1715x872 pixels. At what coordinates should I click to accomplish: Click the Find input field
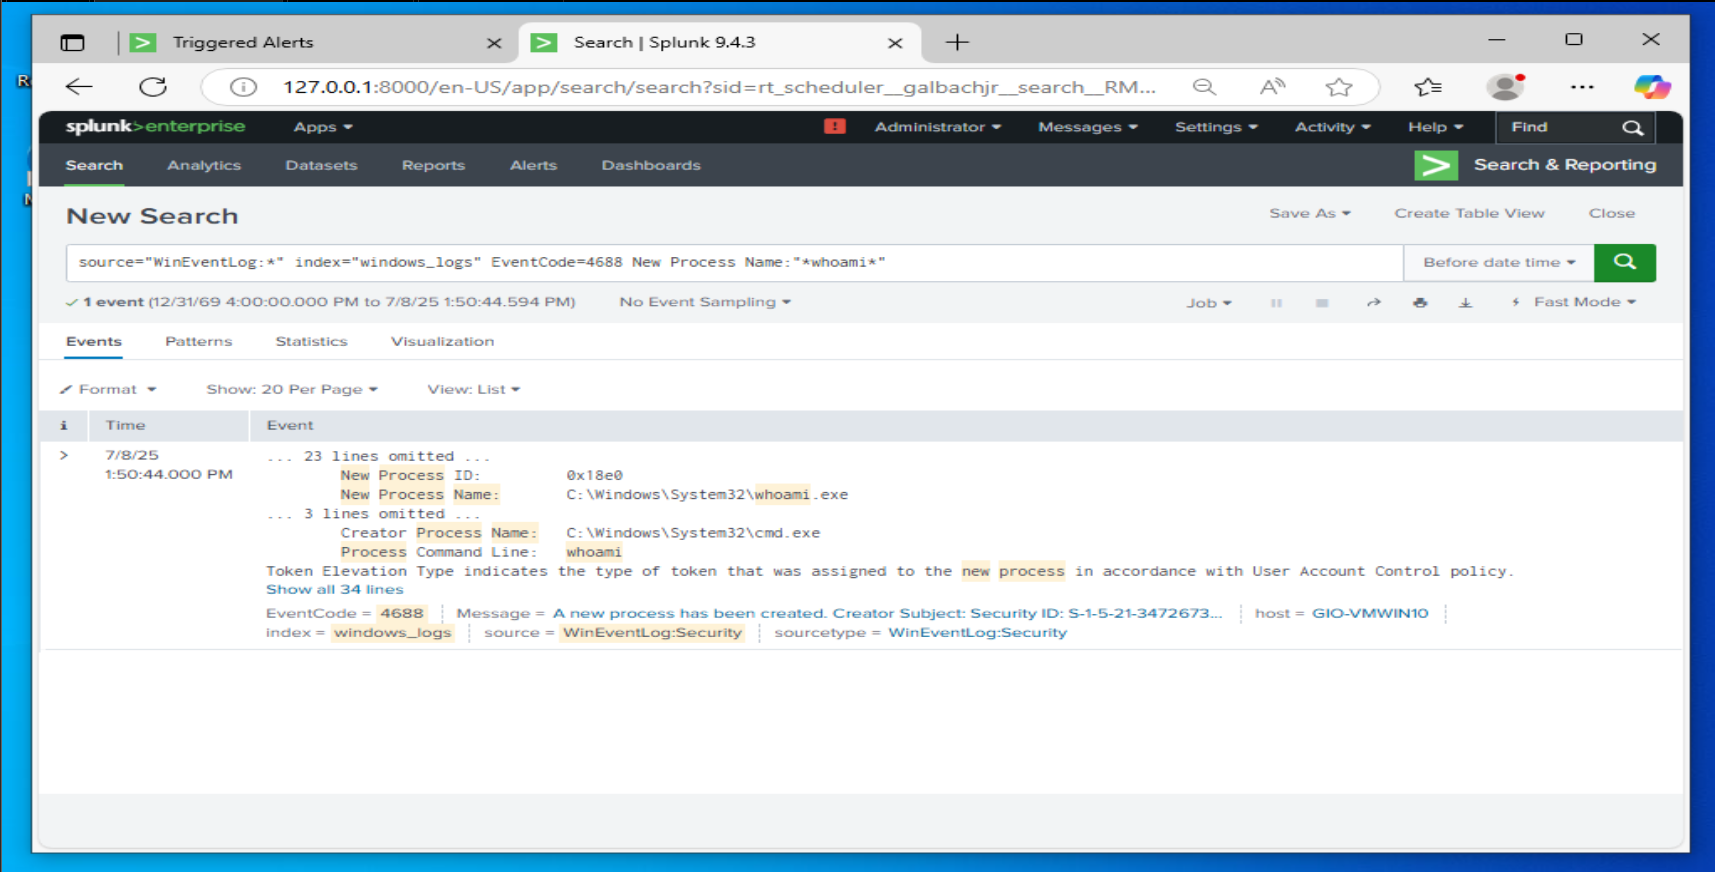1560,127
